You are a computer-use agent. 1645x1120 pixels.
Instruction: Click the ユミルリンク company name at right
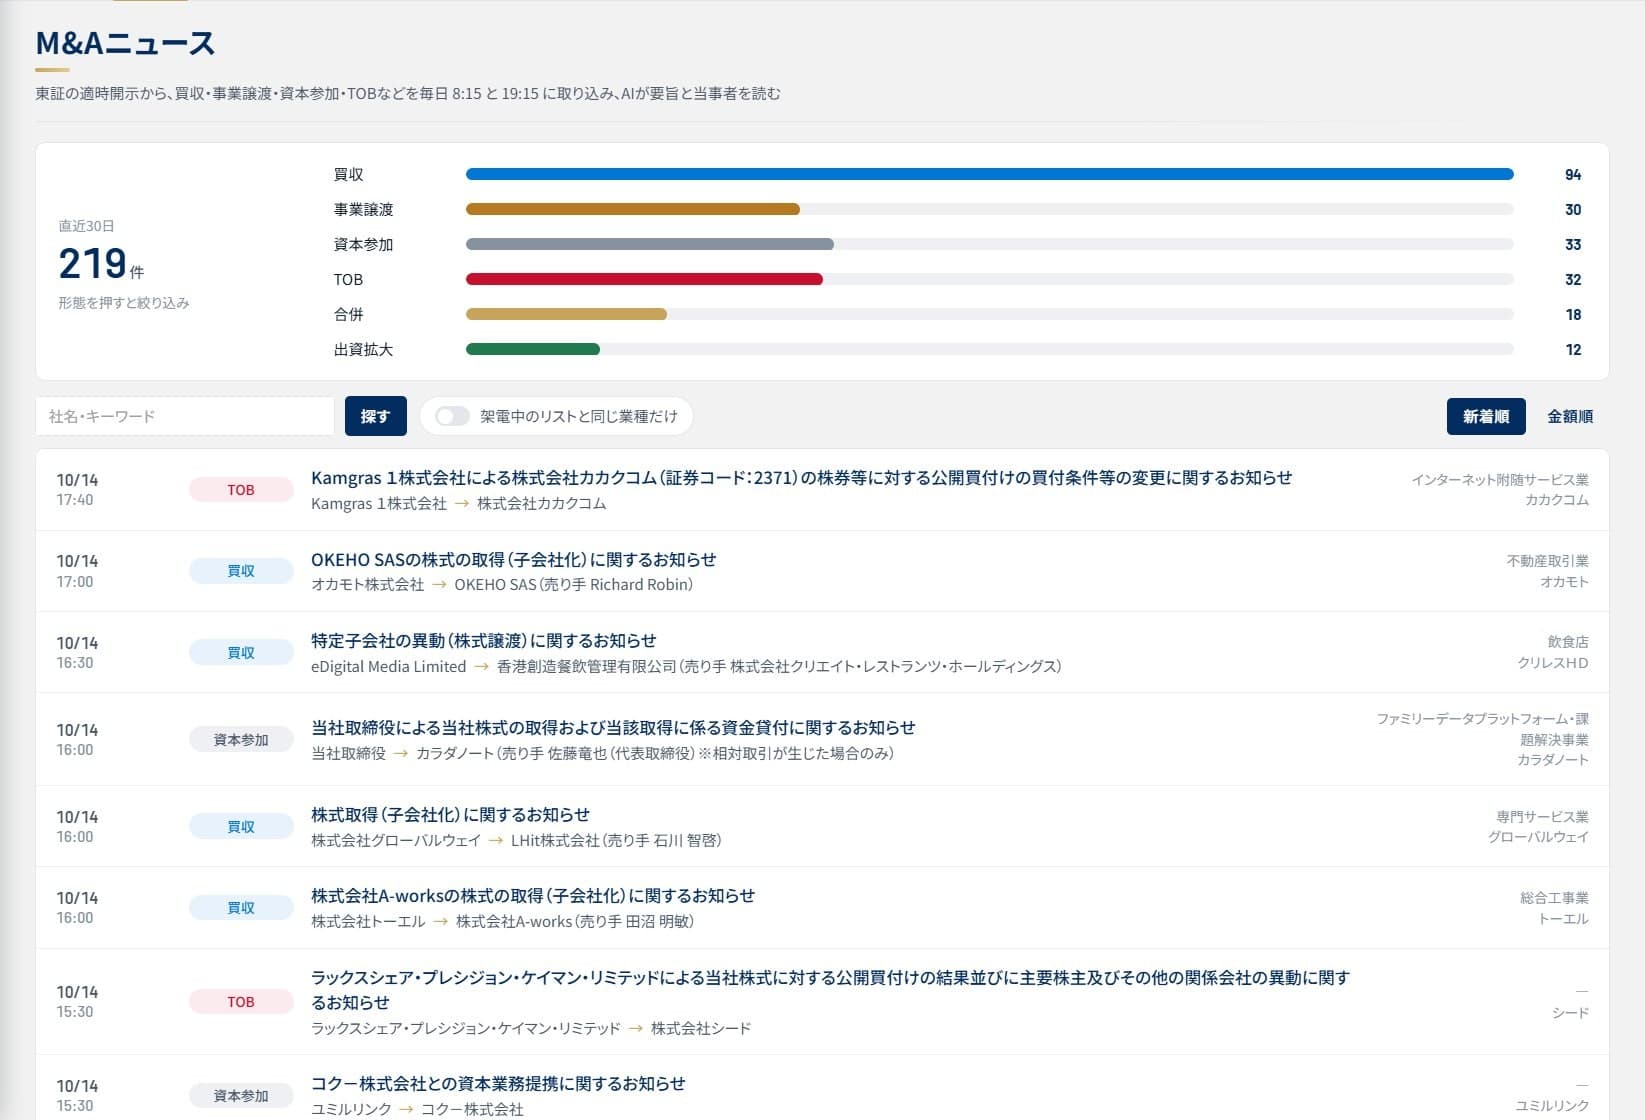point(1552,1105)
